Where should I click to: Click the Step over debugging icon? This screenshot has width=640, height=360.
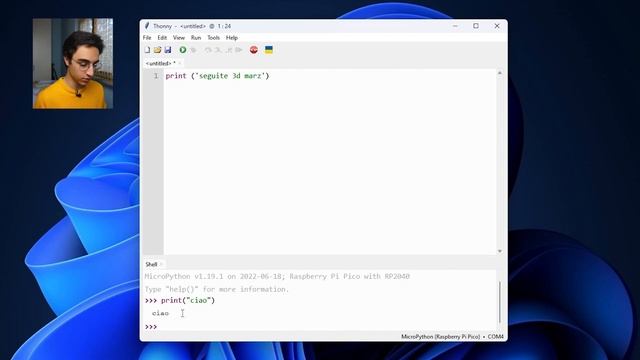point(208,50)
